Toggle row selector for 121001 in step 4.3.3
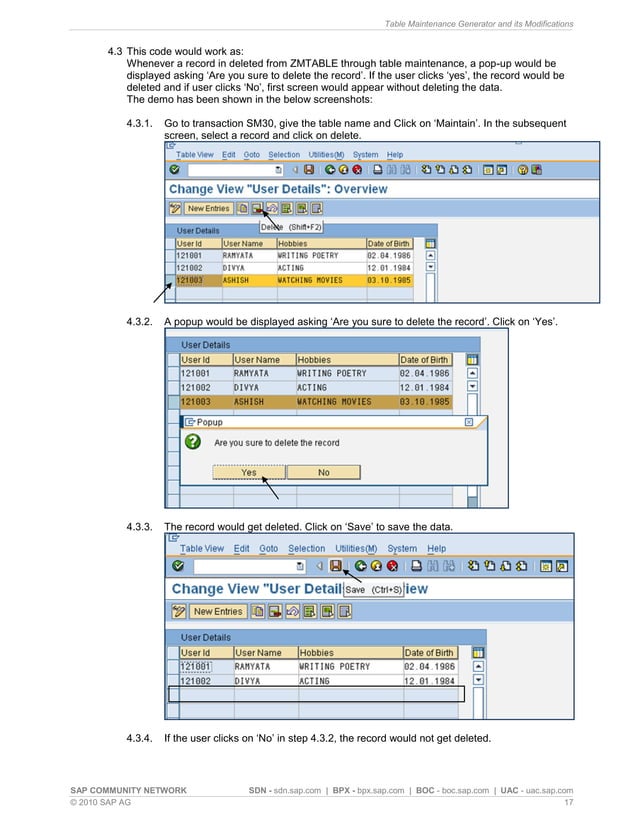The width and height of the screenshot is (638, 826). [x=174, y=667]
